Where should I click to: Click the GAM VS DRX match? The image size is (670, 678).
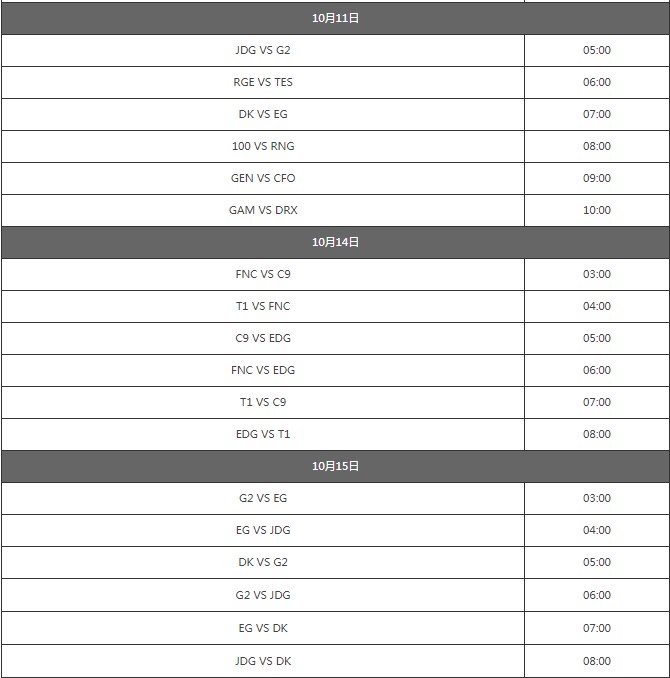[x=263, y=210]
